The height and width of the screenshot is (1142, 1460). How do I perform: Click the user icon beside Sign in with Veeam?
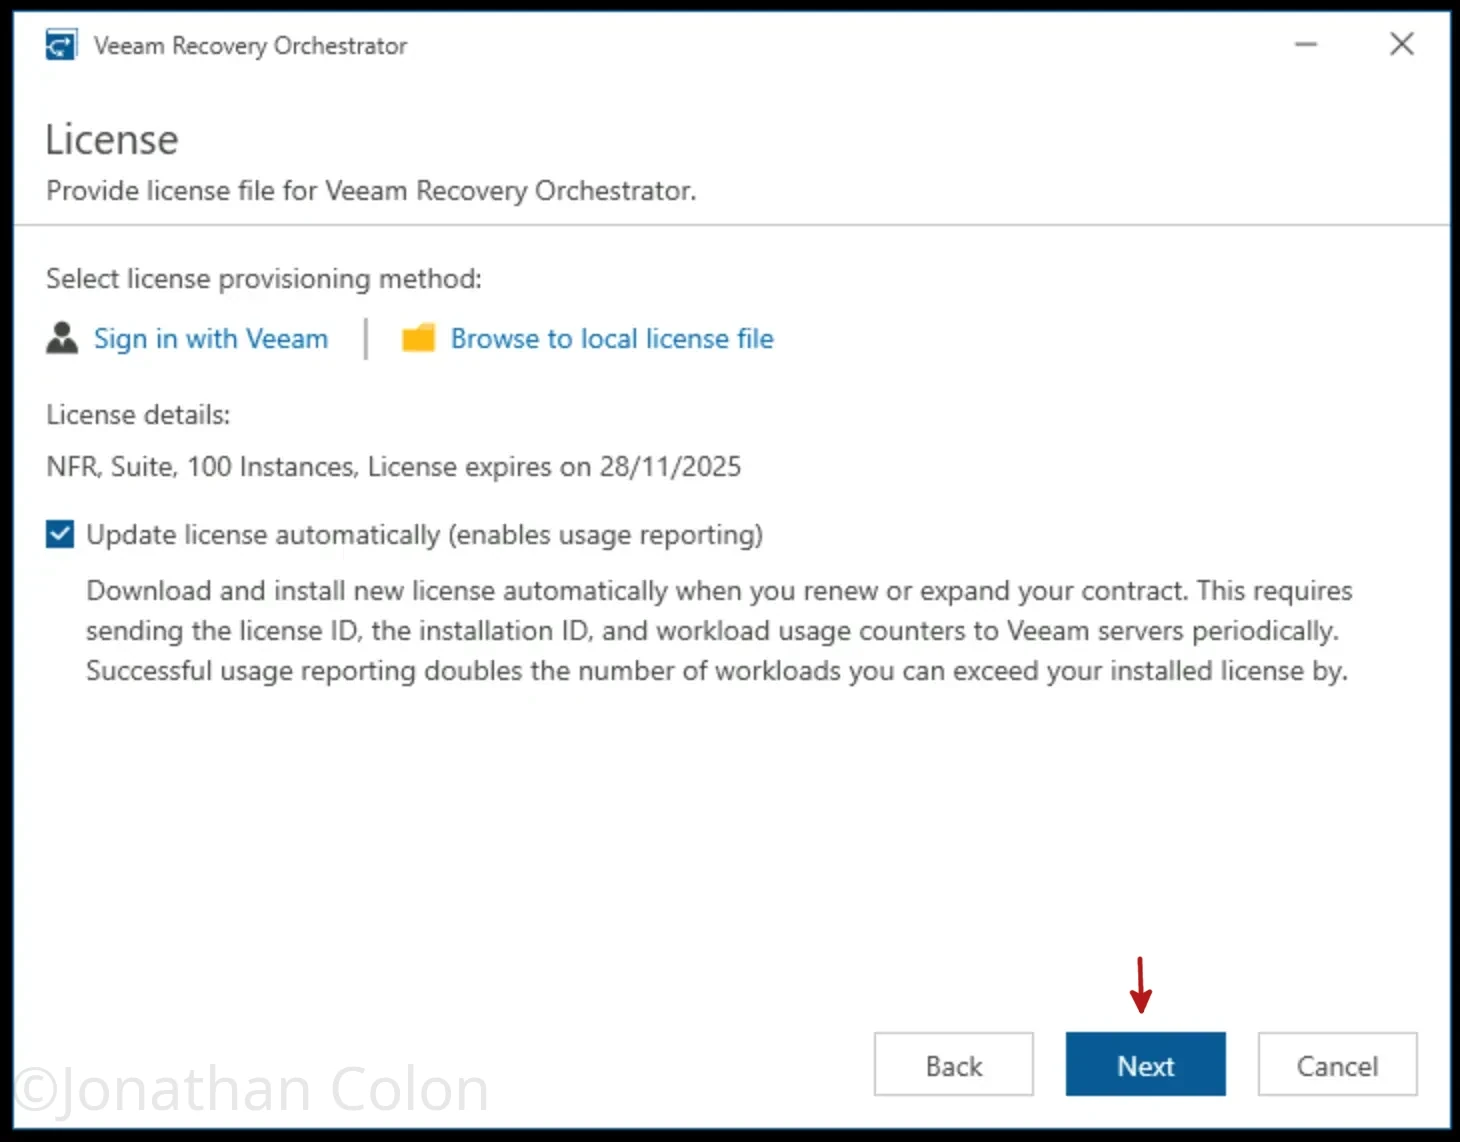(62, 338)
